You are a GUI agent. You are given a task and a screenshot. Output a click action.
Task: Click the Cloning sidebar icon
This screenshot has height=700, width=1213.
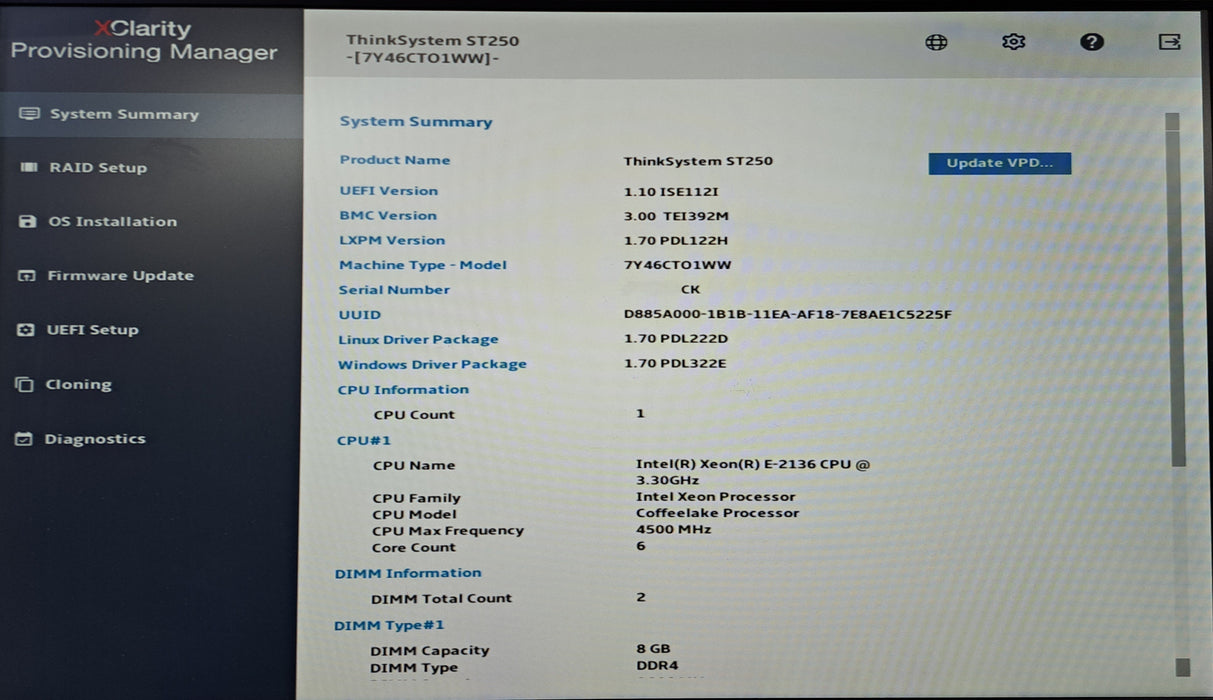pos(25,385)
